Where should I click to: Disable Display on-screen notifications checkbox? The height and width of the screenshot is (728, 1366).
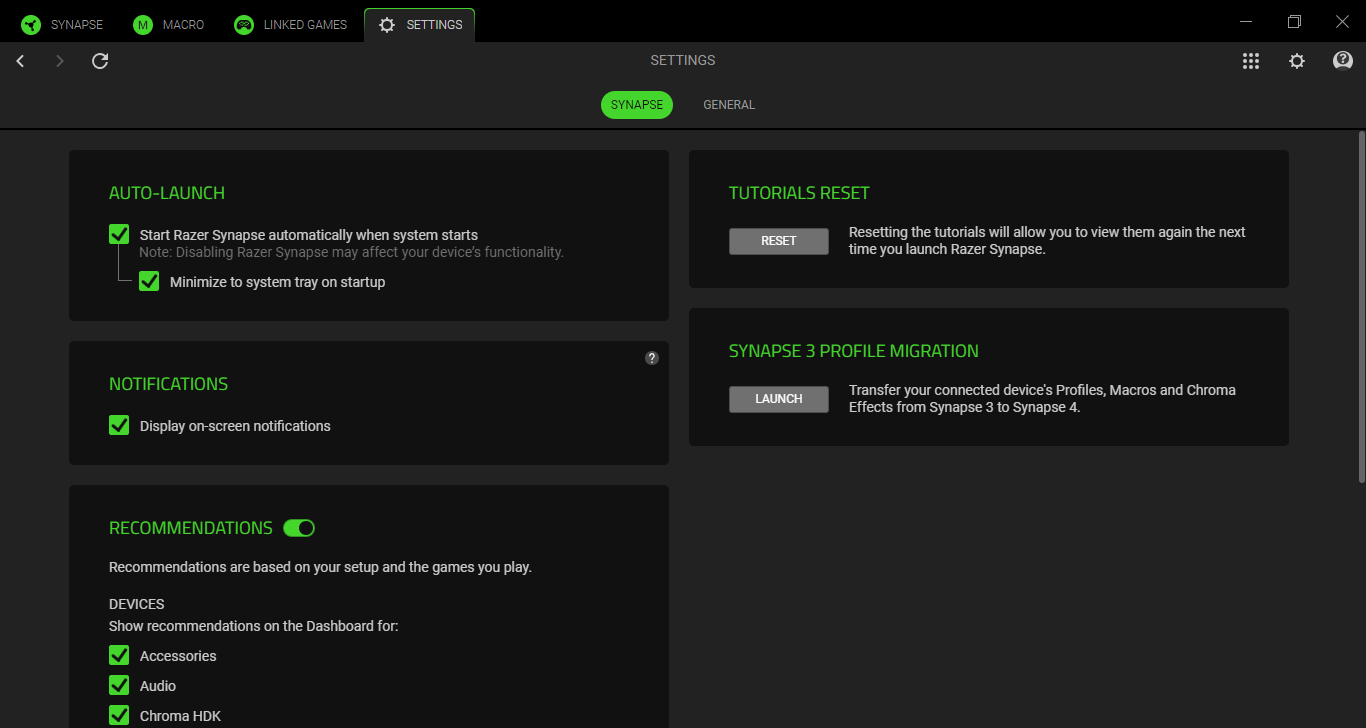click(x=119, y=426)
